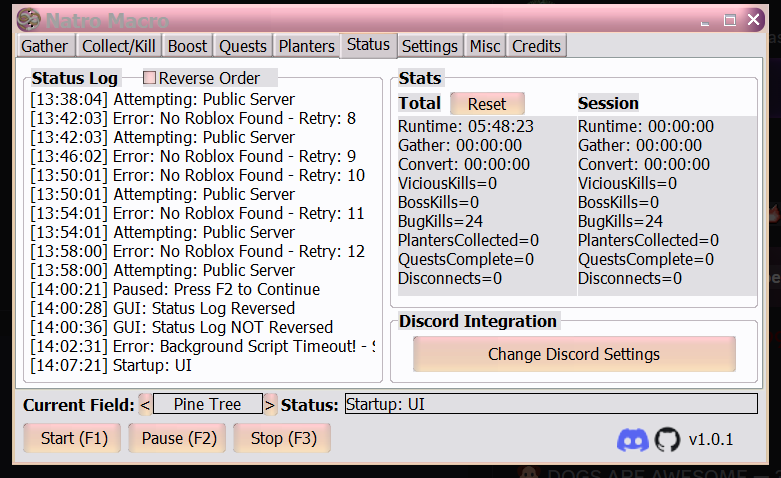Click Session 'ViciousKills=0' stat
781x478 pixels.
point(627,183)
